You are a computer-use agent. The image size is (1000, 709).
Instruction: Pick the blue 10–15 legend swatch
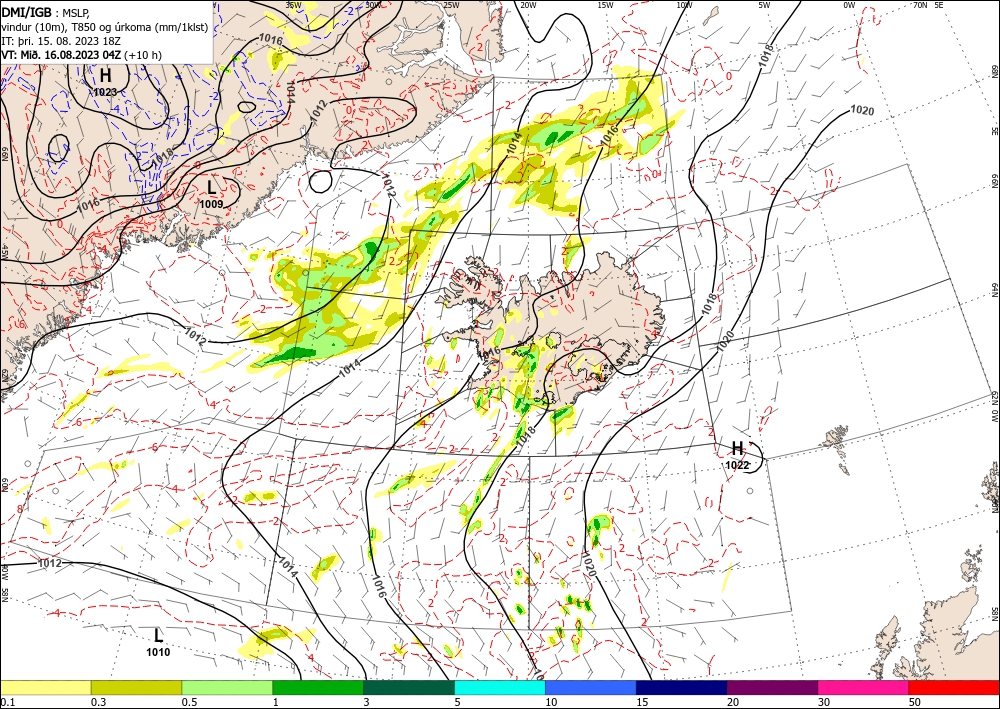591,687
